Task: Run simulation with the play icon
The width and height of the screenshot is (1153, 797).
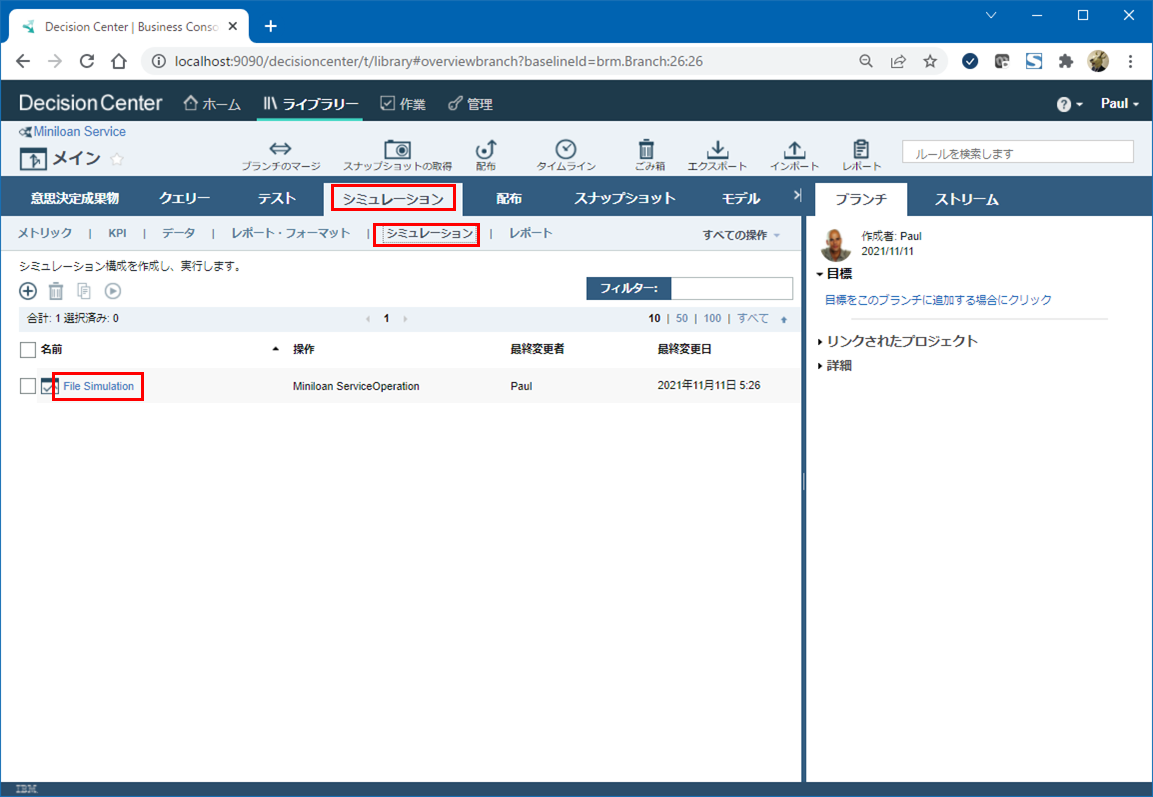Action: [x=113, y=291]
